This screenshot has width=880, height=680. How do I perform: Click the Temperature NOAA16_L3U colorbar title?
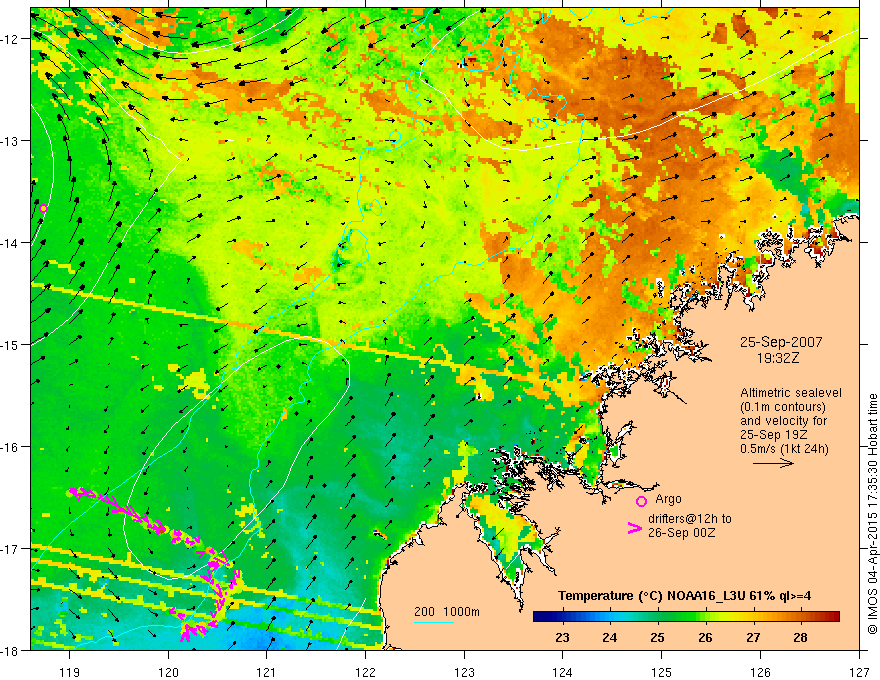click(684, 596)
